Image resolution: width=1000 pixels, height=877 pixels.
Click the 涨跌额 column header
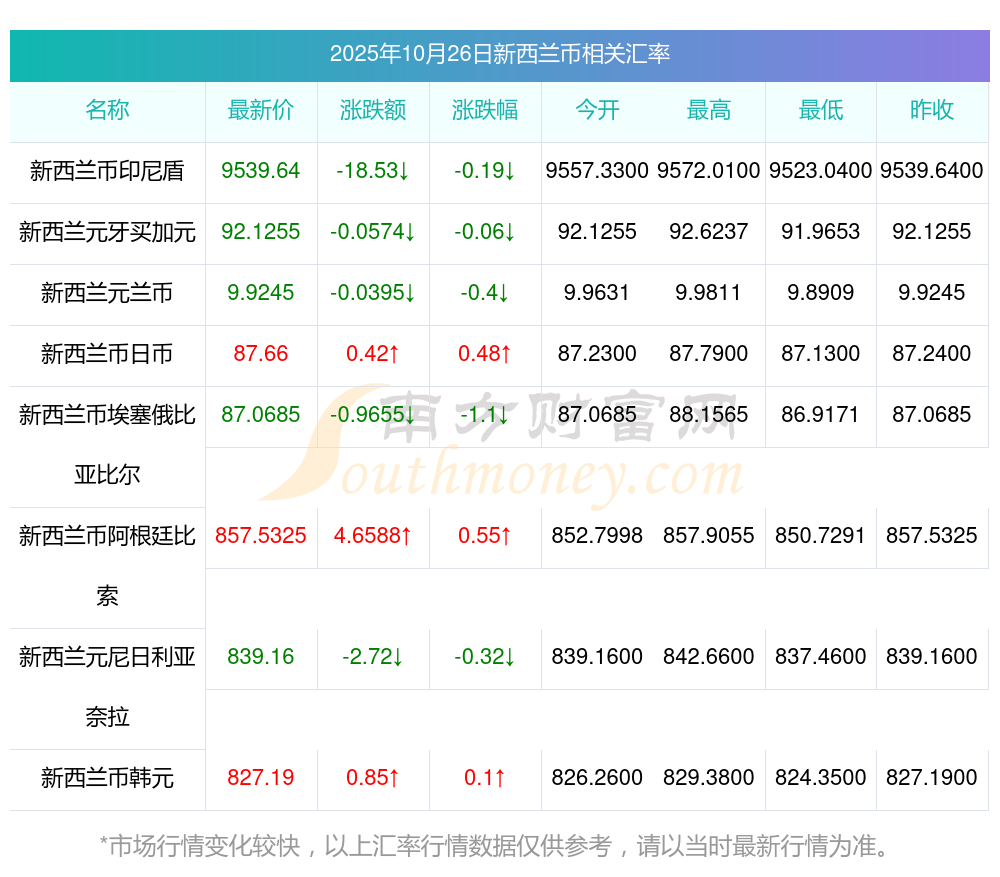pyautogui.click(x=373, y=110)
